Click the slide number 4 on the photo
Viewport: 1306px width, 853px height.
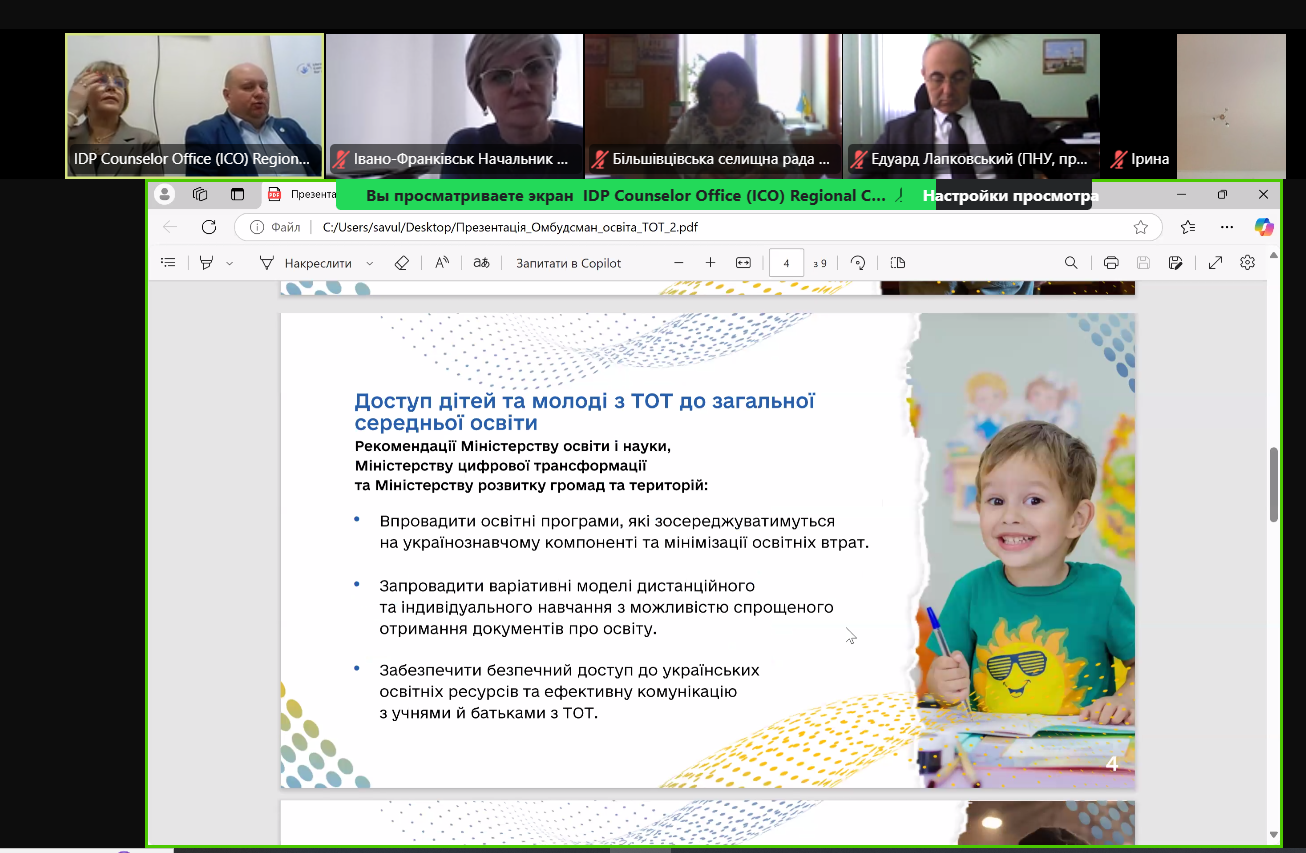tap(1112, 765)
